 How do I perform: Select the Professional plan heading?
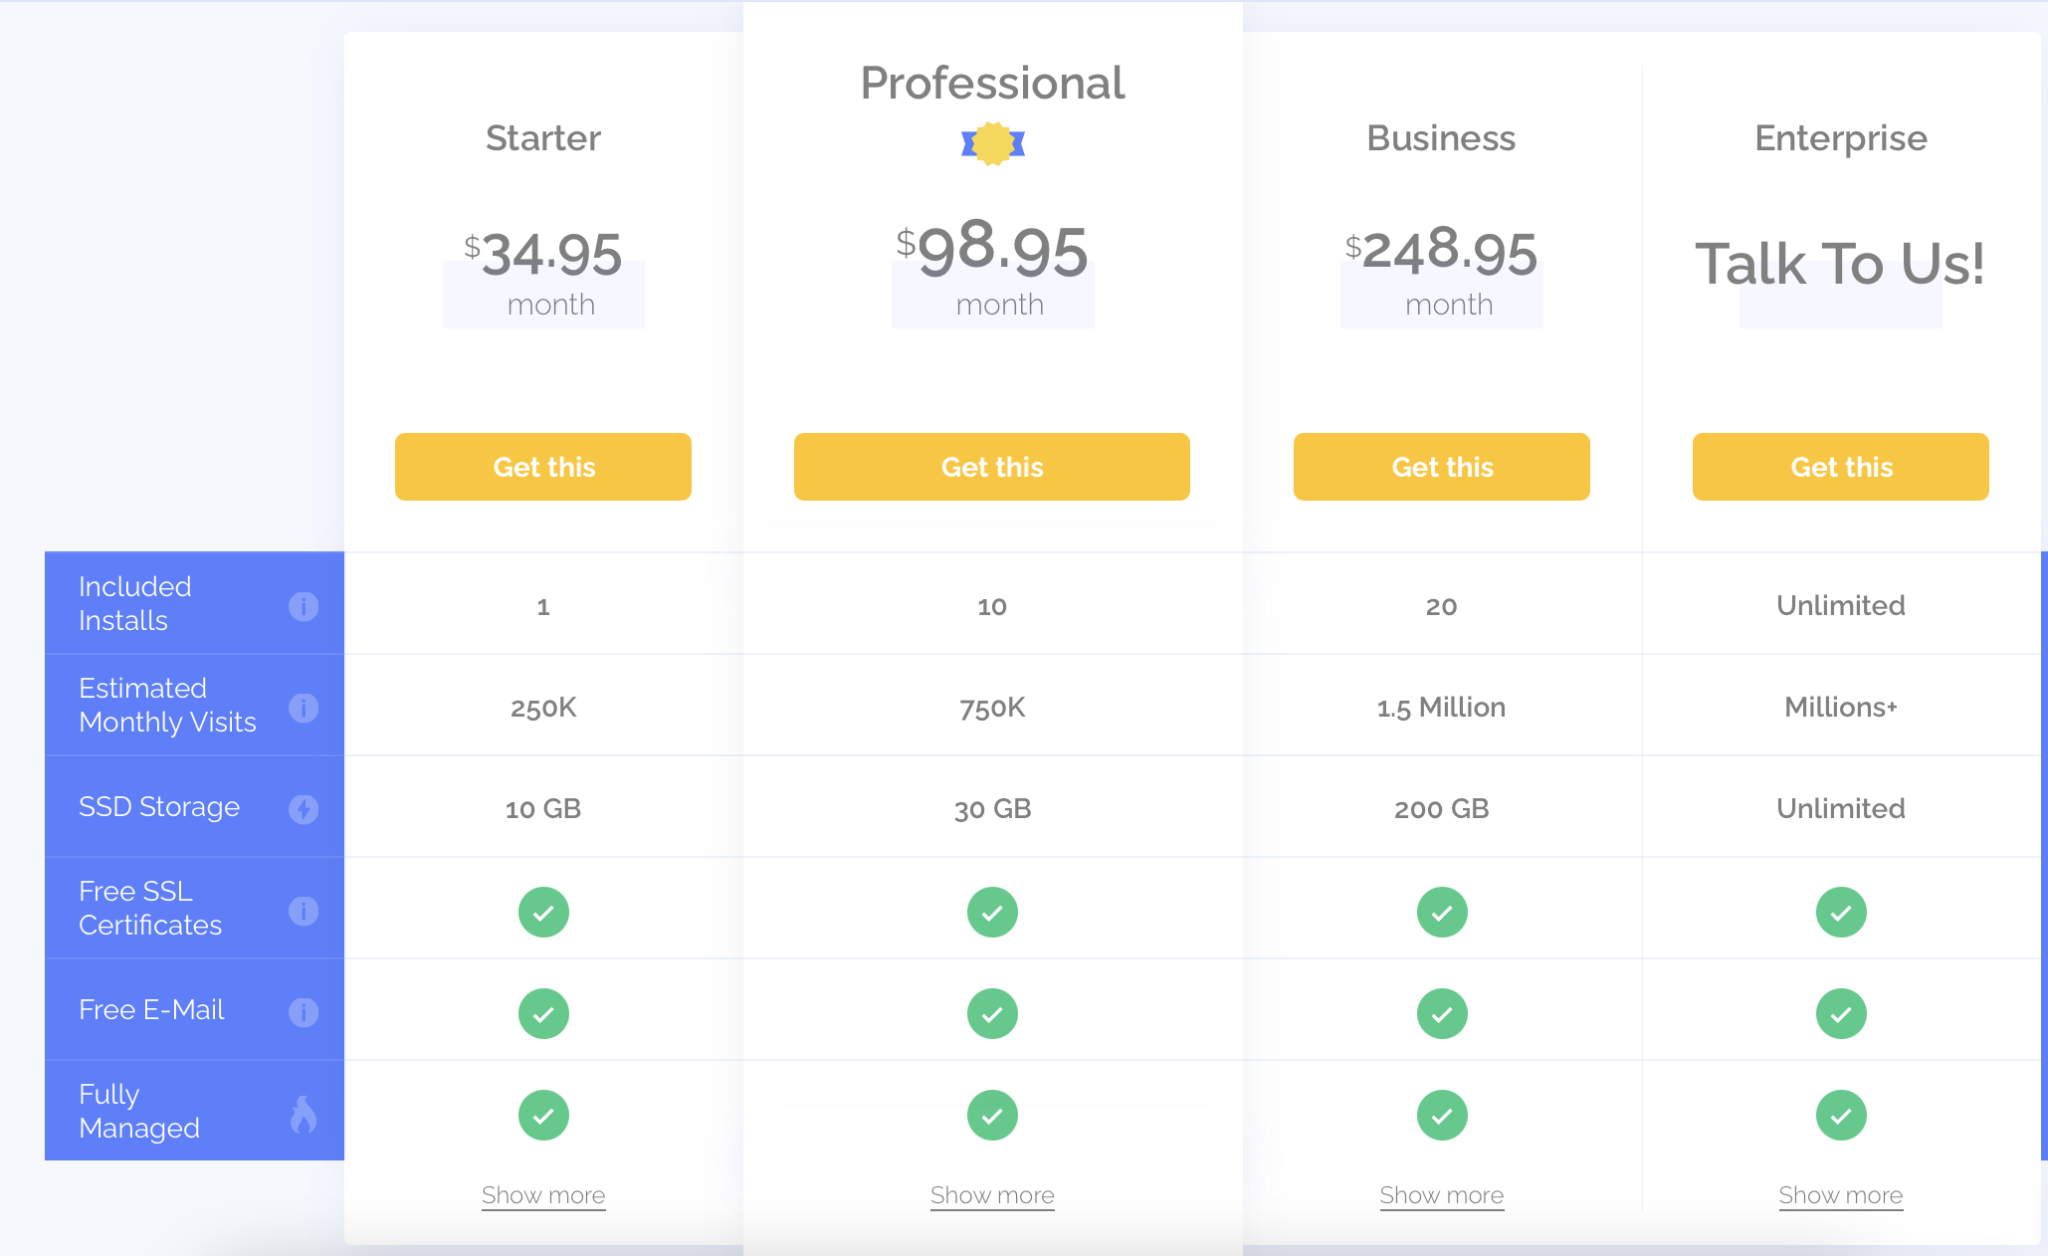993,83
